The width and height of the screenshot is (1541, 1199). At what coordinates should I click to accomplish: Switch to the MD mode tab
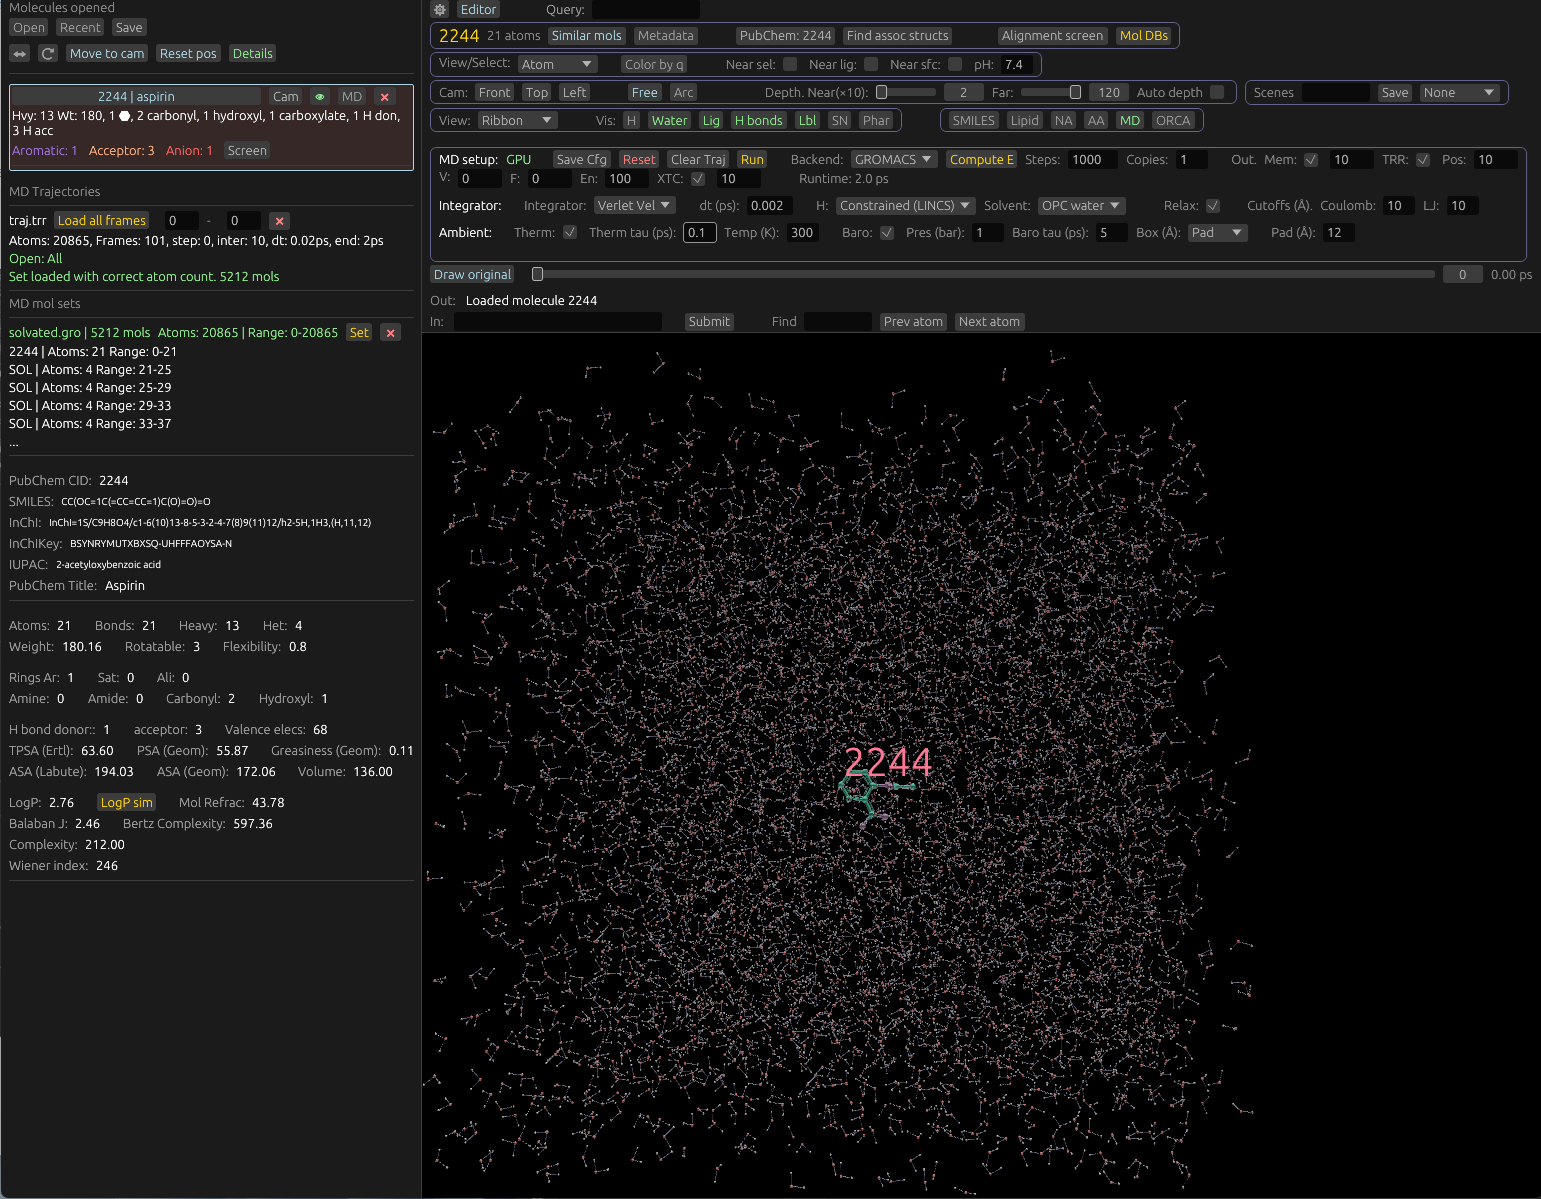[1129, 121]
